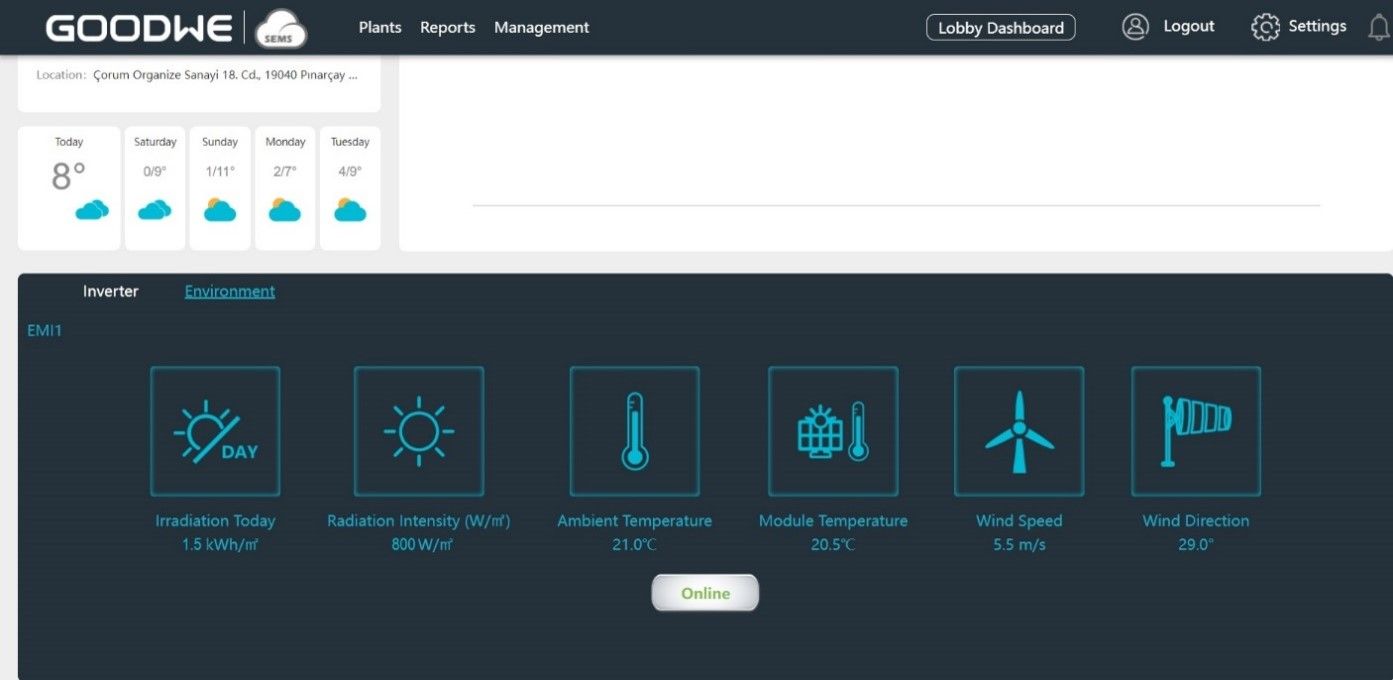Select the Environment tab
The image size is (1393, 680).
(230, 292)
